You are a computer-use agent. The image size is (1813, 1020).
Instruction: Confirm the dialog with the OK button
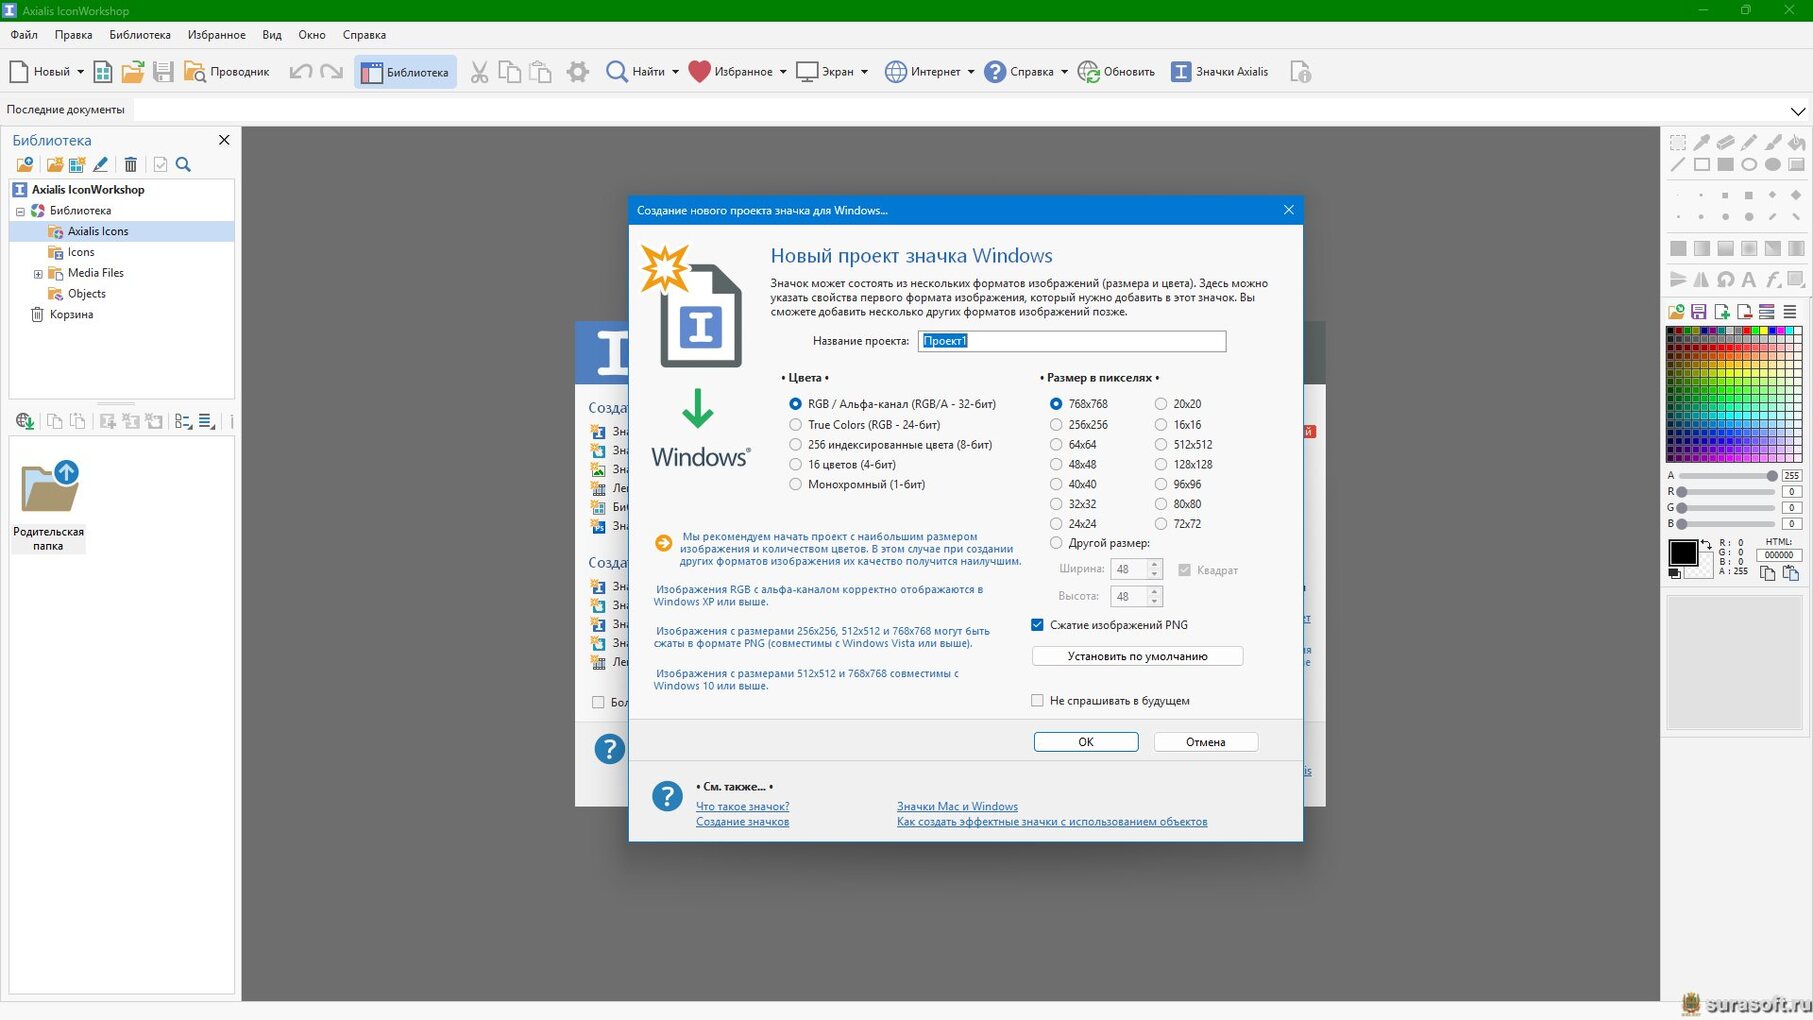pos(1086,742)
